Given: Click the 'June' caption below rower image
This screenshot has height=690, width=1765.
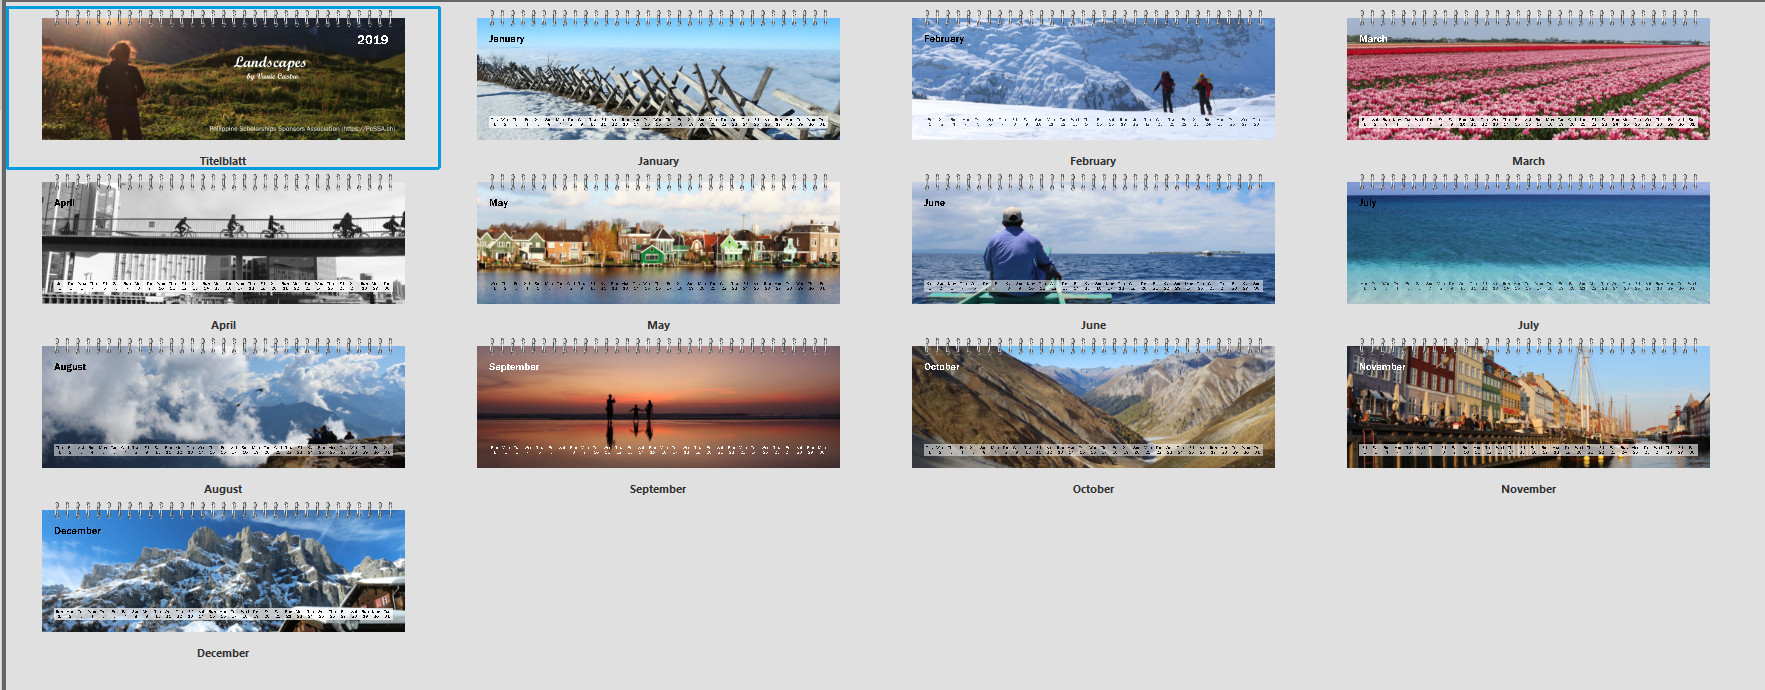Looking at the screenshot, I should click(1093, 325).
